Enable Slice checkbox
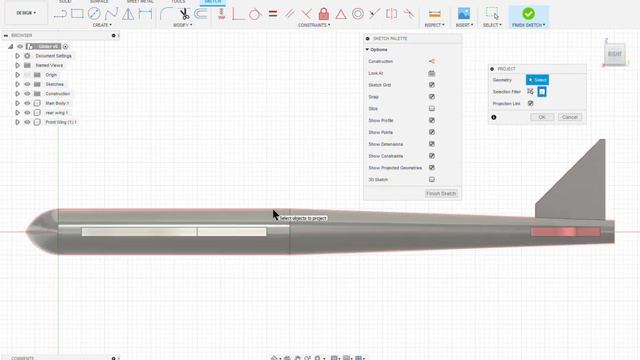640x360 pixels. 431,109
